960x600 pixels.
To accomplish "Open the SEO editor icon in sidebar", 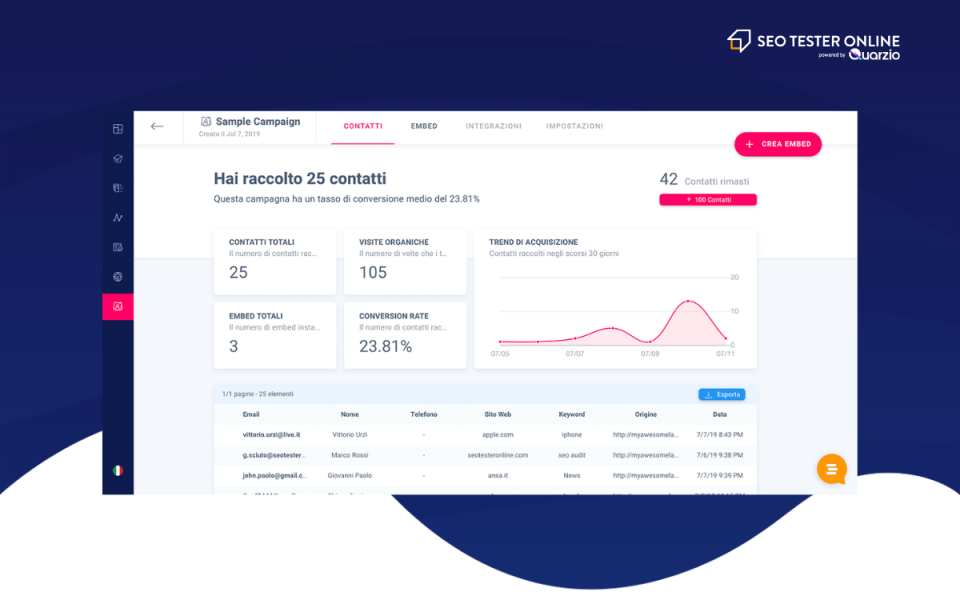I will 117,246.
